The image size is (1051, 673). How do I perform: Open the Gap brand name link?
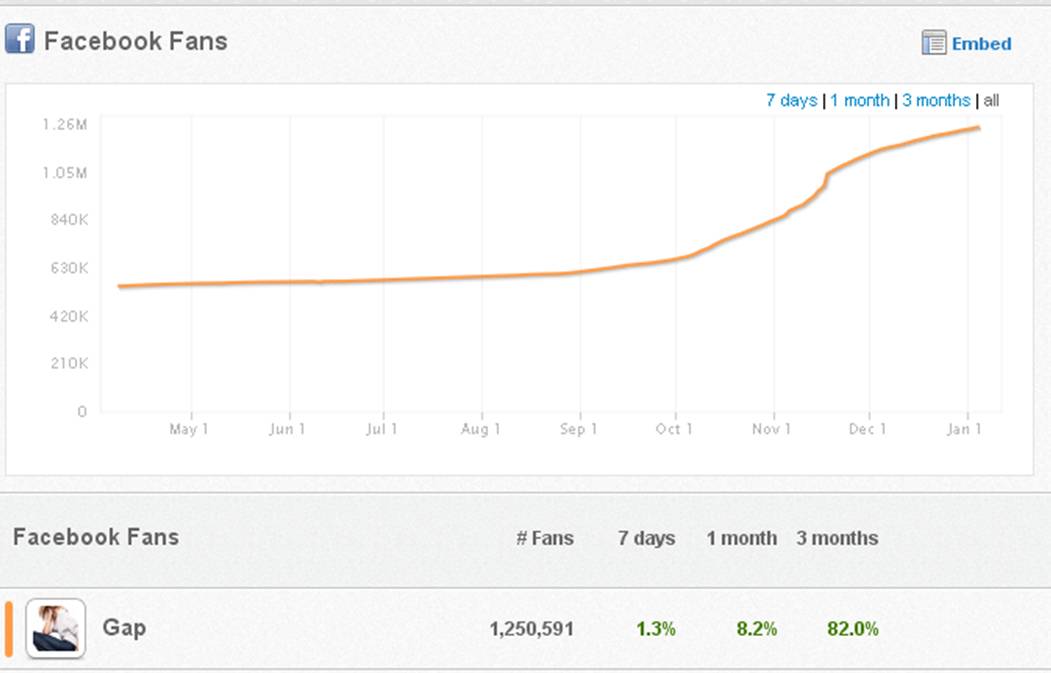coord(124,628)
